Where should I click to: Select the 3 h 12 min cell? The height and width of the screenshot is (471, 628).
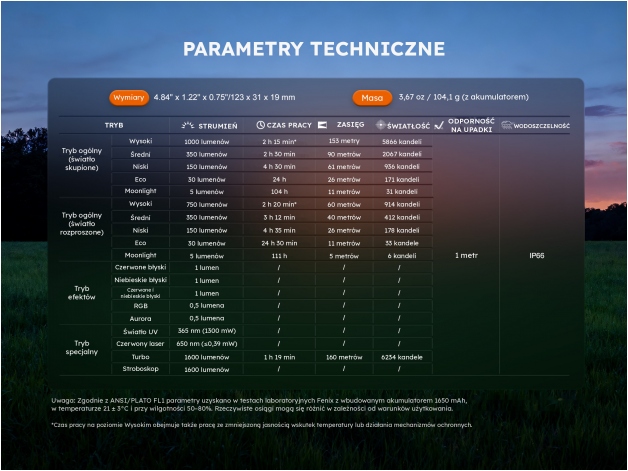click(279, 217)
